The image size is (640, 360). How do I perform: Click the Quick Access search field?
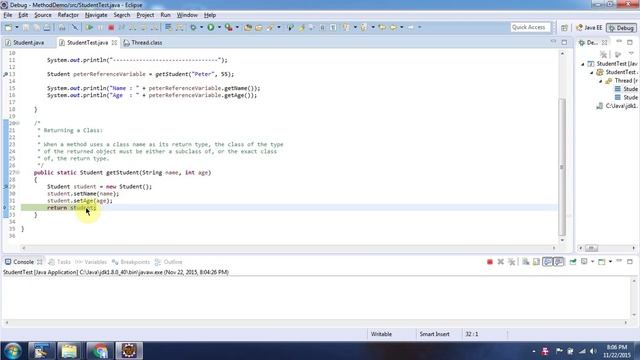pyautogui.click(x=530, y=27)
